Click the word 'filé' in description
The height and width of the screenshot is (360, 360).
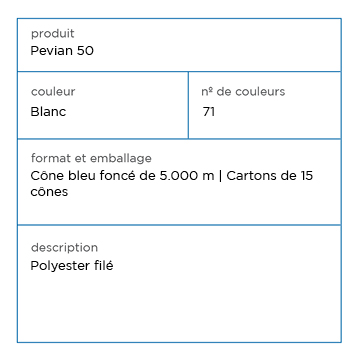(103, 266)
